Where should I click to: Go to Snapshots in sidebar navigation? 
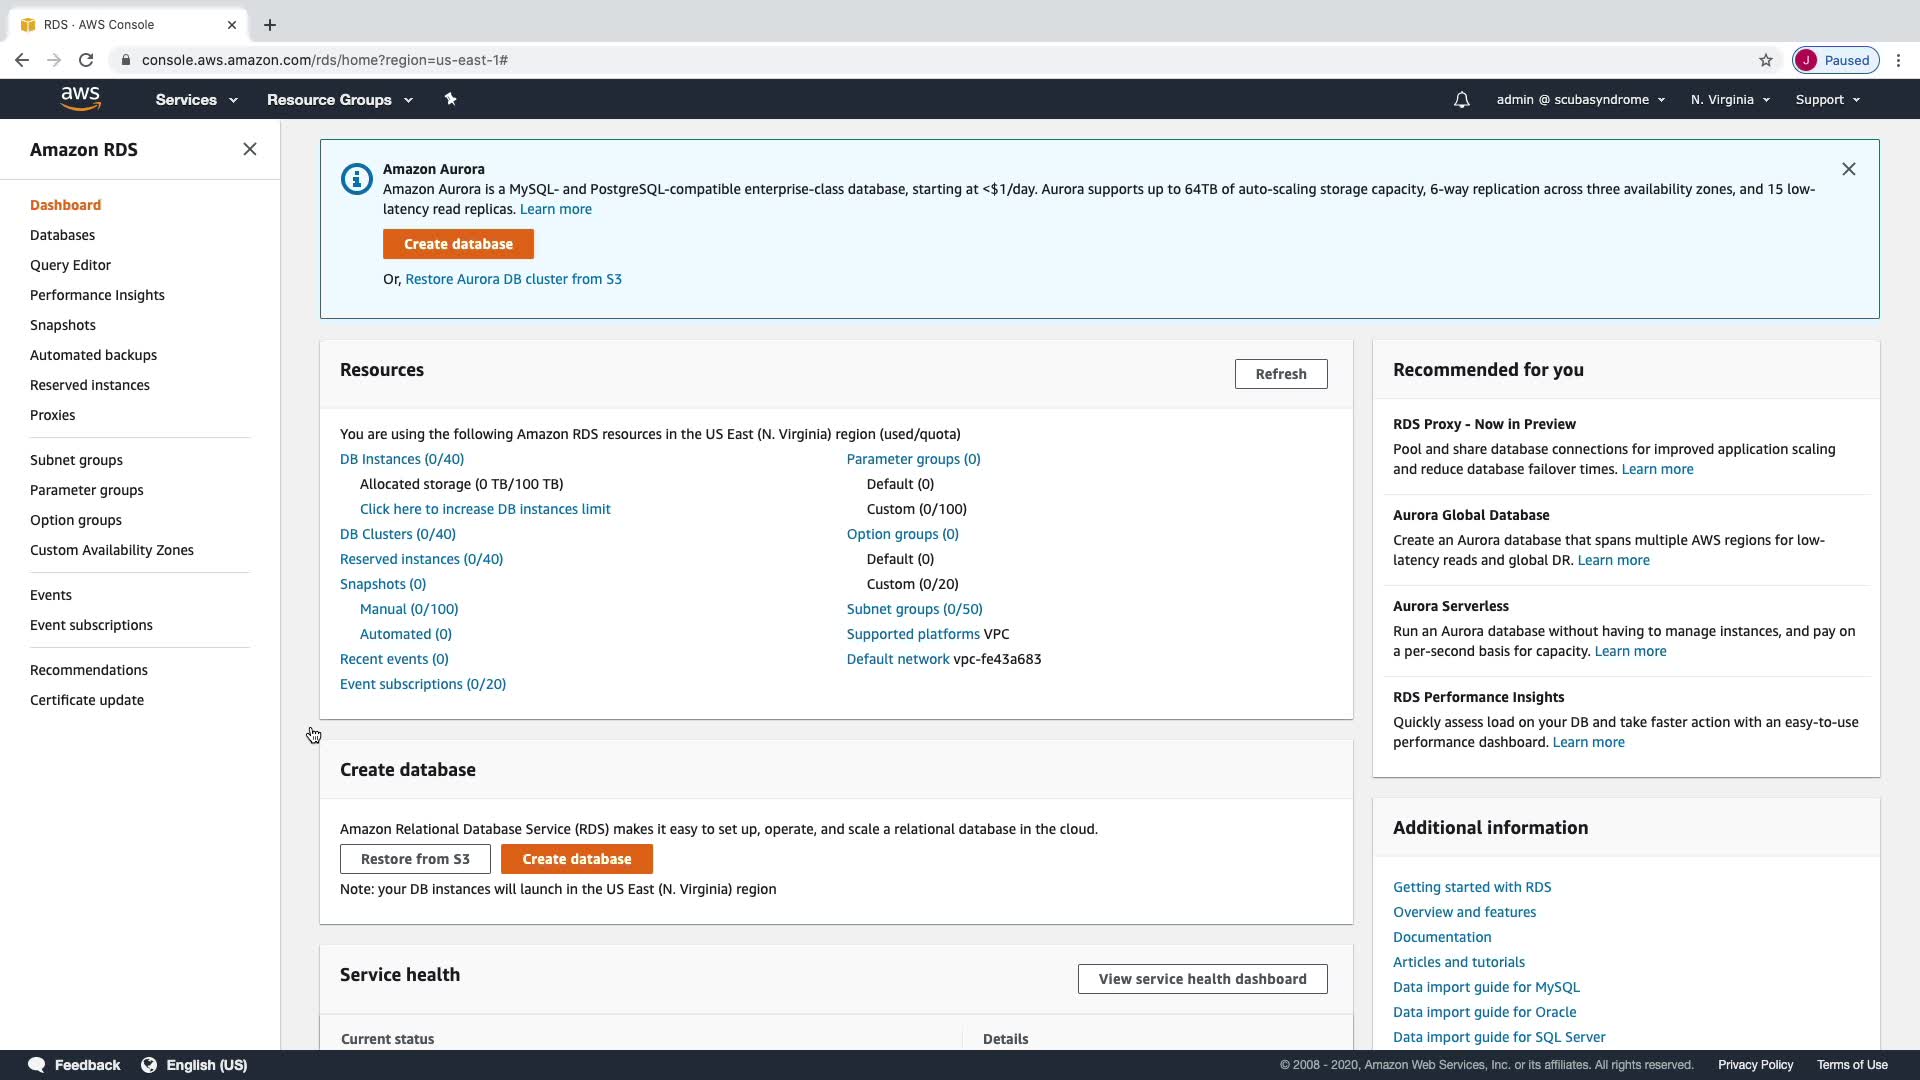tap(63, 325)
